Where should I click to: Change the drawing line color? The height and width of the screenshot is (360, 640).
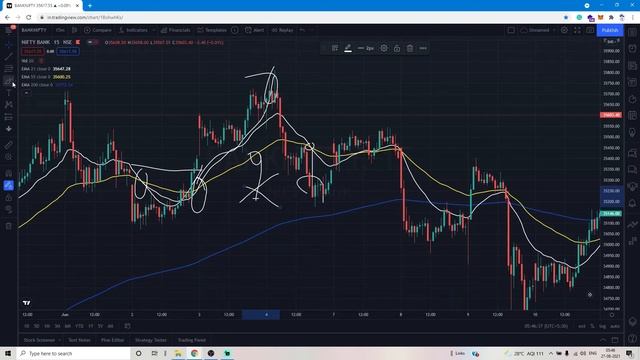(348, 48)
